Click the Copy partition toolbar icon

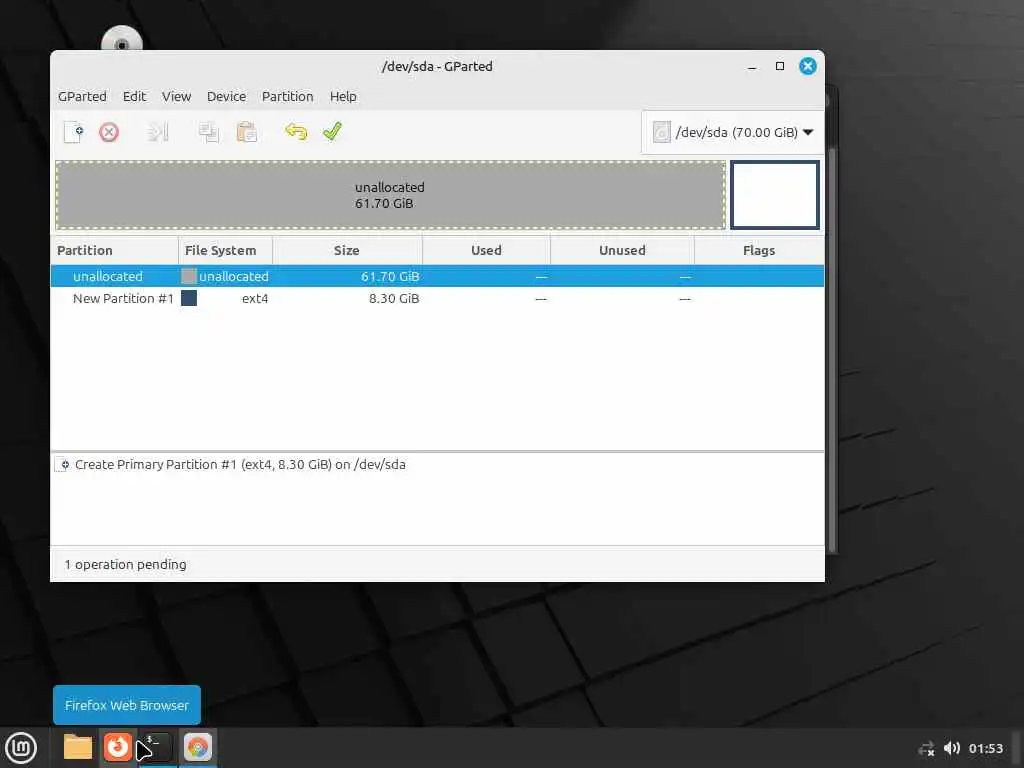pyautogui.click(x=208, y=133)
